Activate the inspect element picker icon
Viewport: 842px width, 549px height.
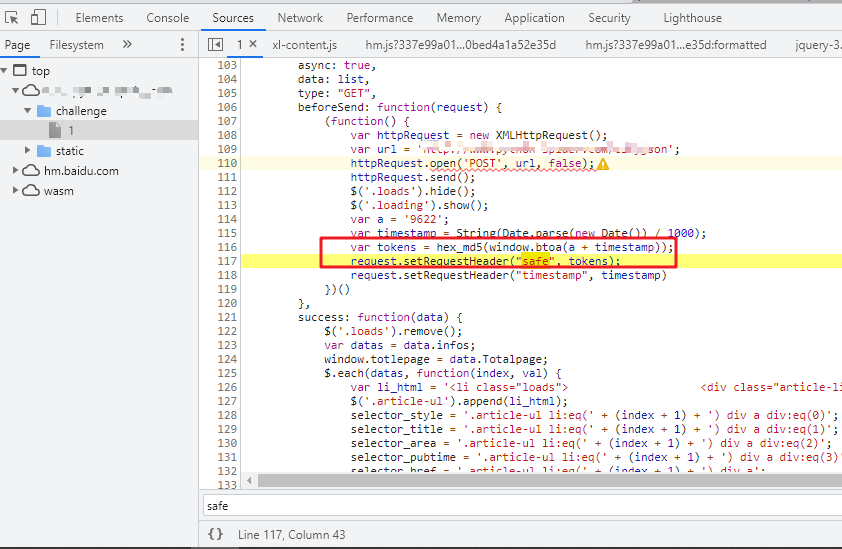click(x=11, y=18)
